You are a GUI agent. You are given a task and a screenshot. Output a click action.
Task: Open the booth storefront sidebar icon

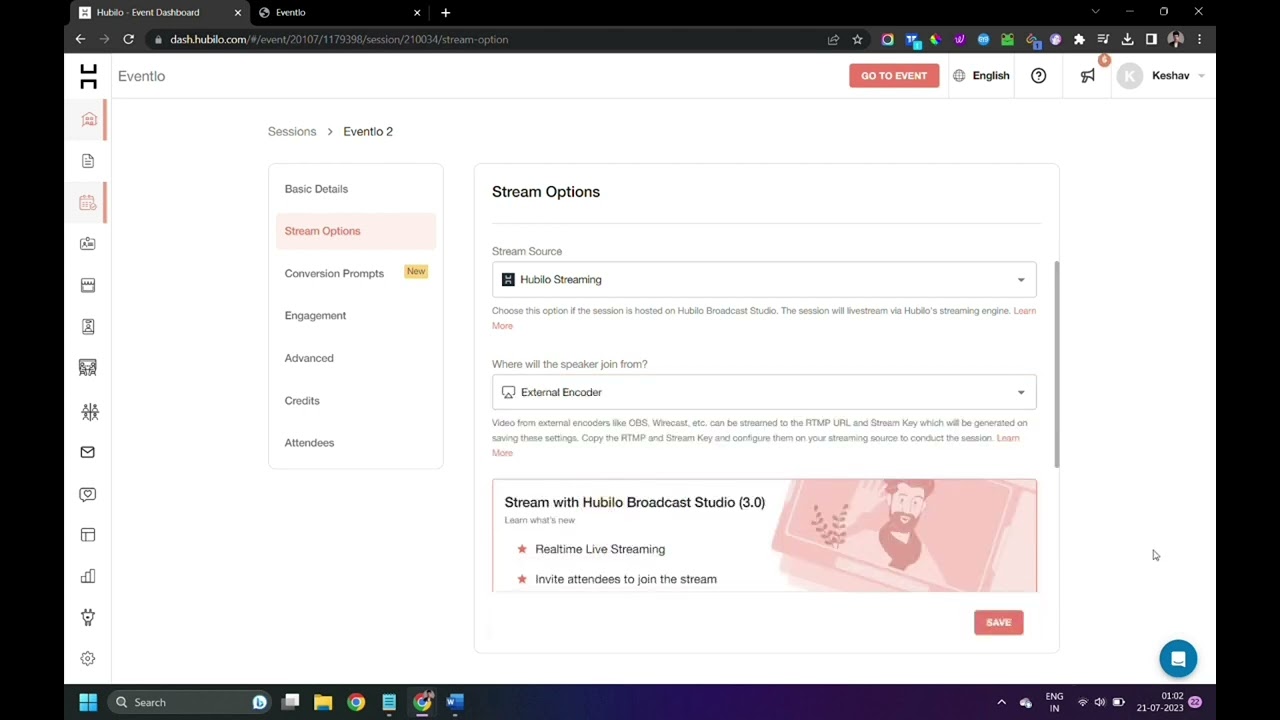coord(88,285)
